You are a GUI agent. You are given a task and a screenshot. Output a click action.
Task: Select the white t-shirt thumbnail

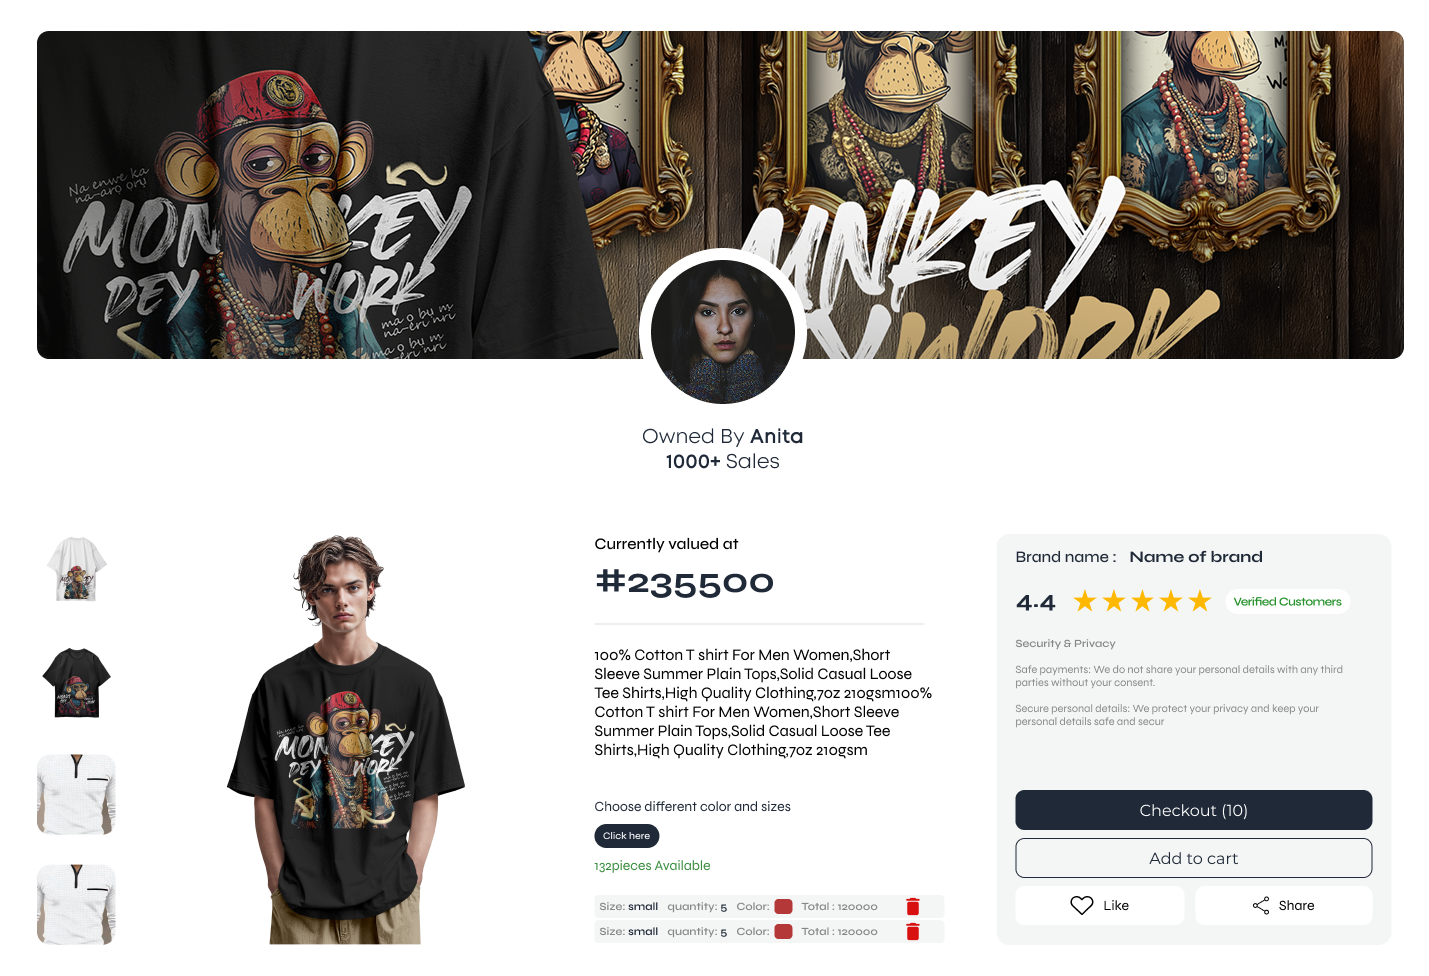coord(77,570)
